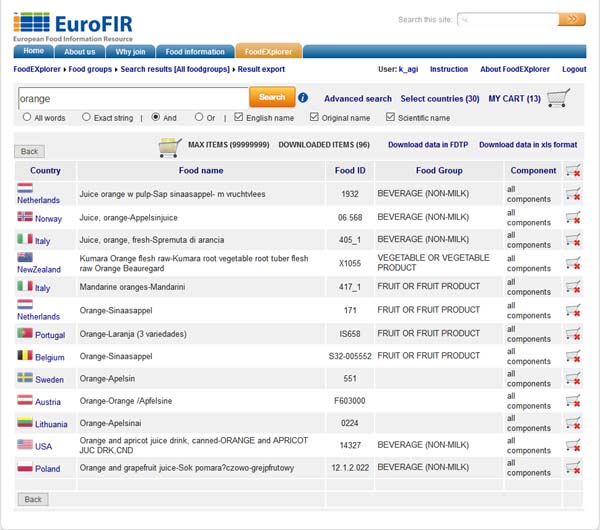This screenshot has height=530, width=600.
Task: Click the EuroFIR logo
Action: pyautogui.click(x=73, y=27)
